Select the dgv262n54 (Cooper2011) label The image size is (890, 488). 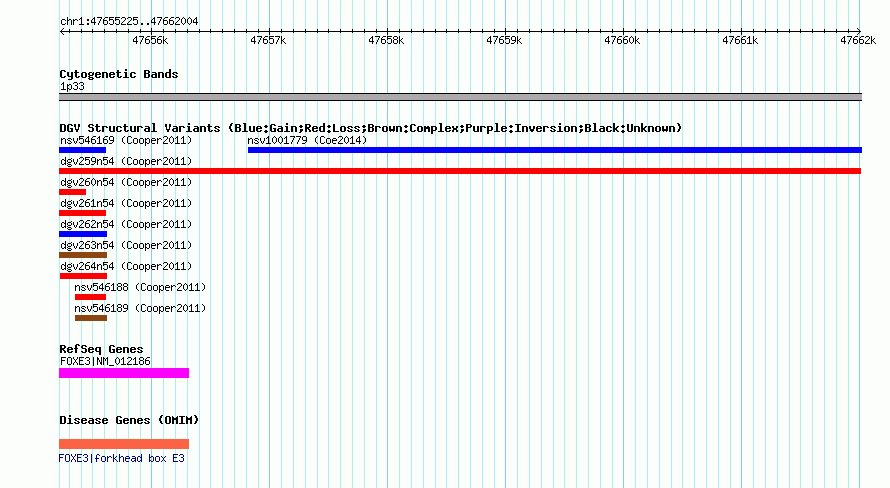pos(126,224)
